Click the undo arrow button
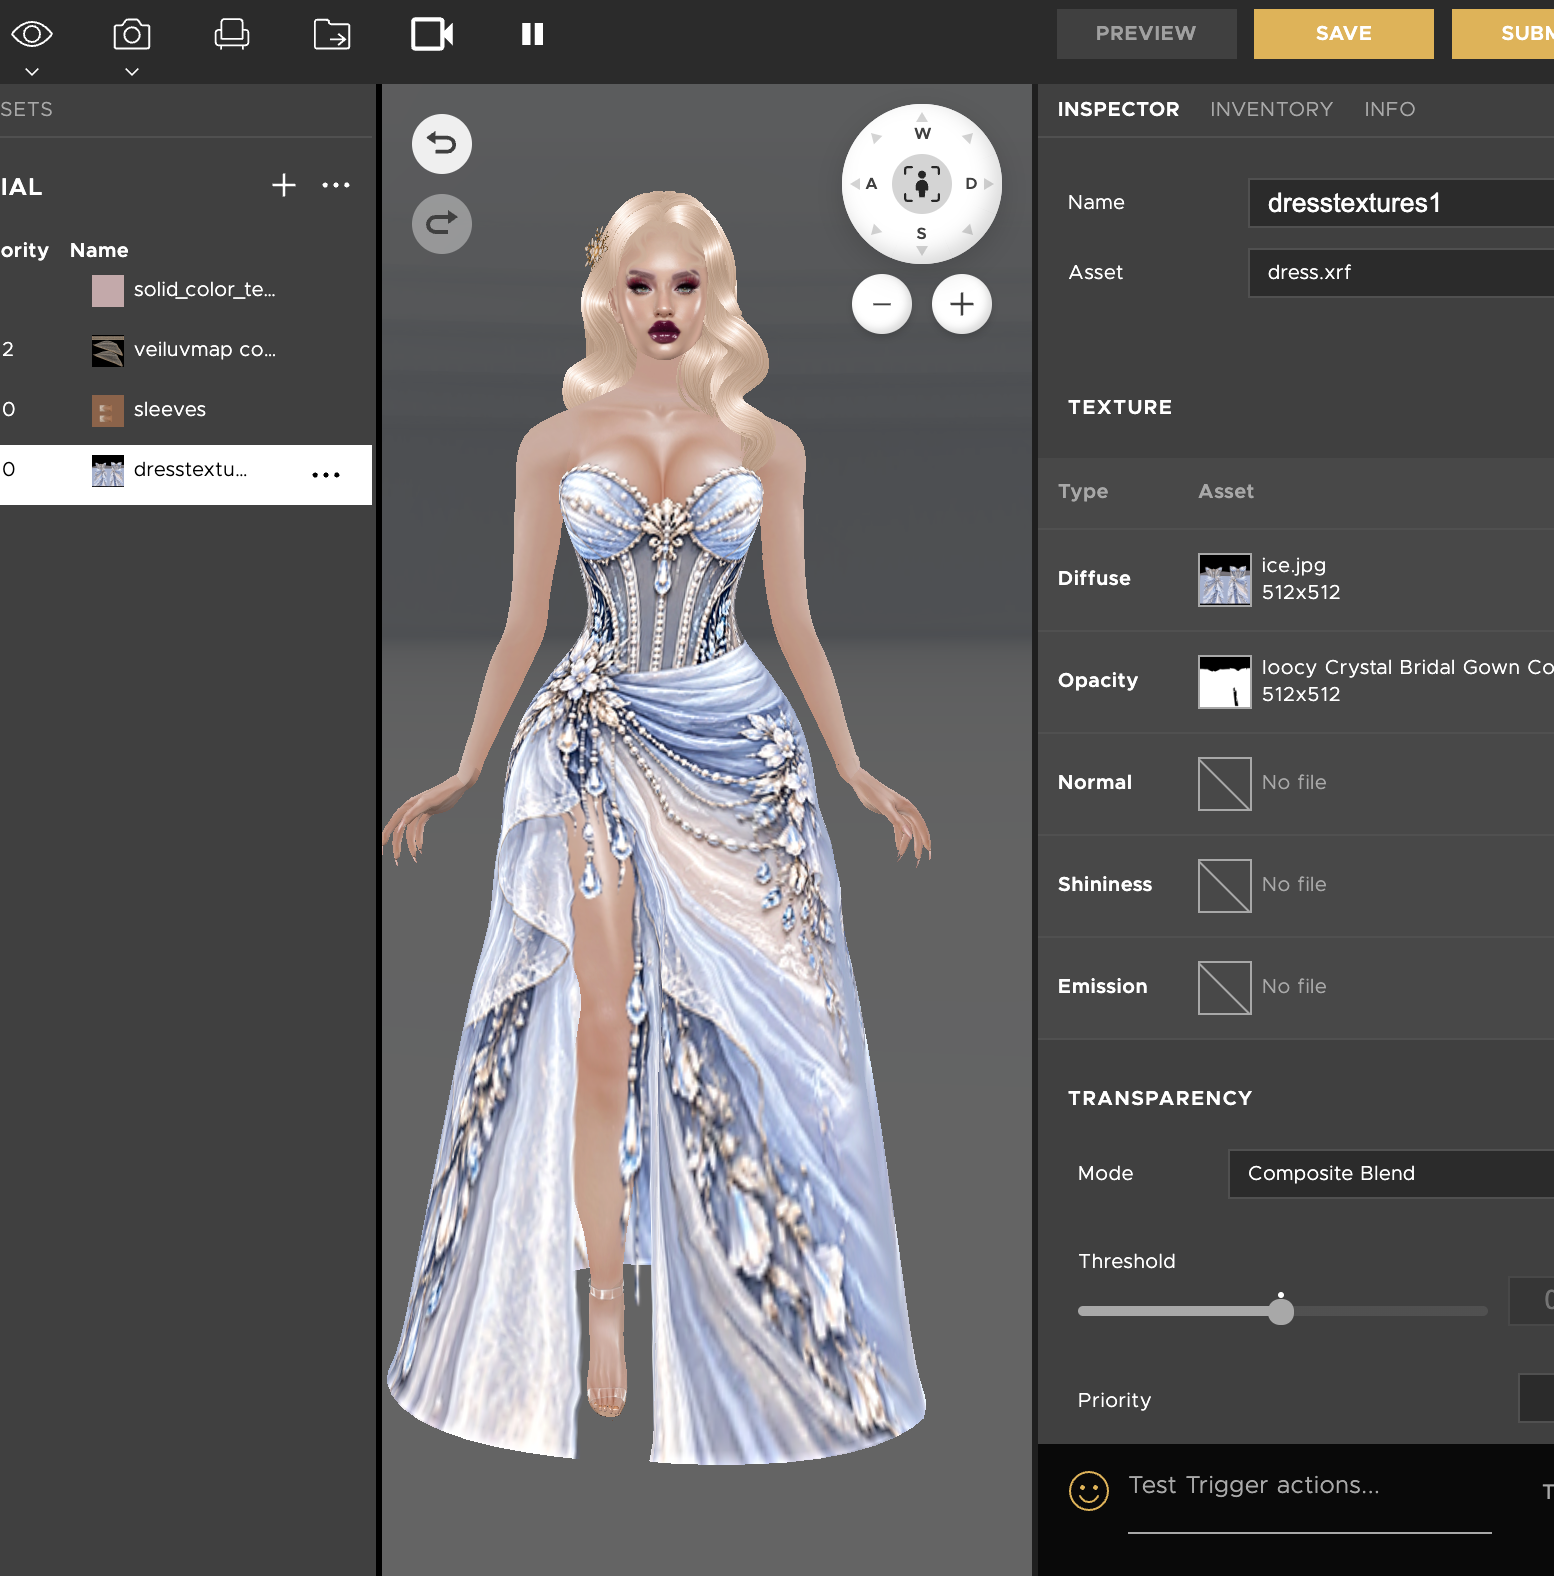1554x1576 pixels. tap(442, 144)
